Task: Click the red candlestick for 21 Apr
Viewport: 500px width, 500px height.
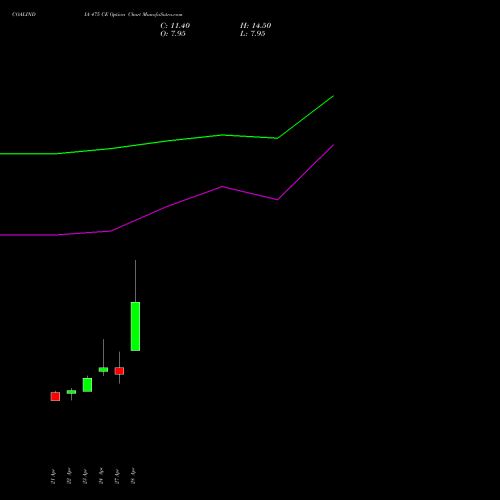Action: (55, 396)
